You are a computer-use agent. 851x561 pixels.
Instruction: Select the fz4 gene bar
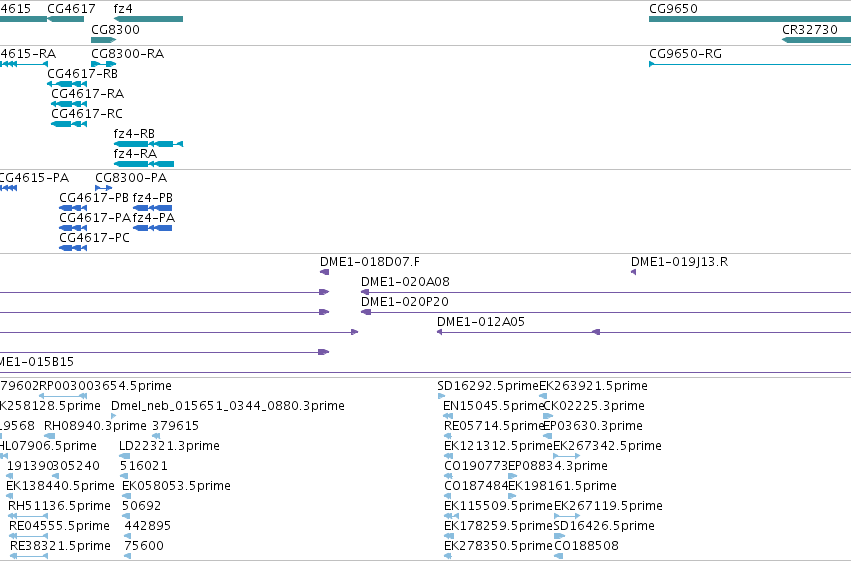pos(148,20)
